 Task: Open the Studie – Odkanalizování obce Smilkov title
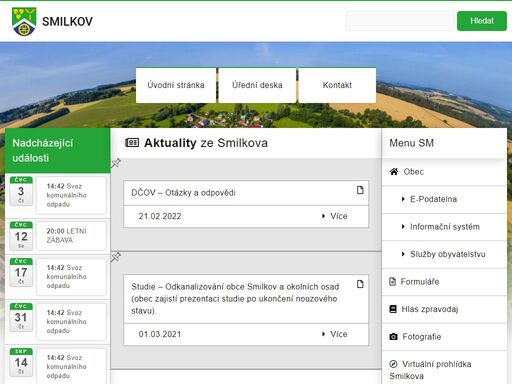235,299
